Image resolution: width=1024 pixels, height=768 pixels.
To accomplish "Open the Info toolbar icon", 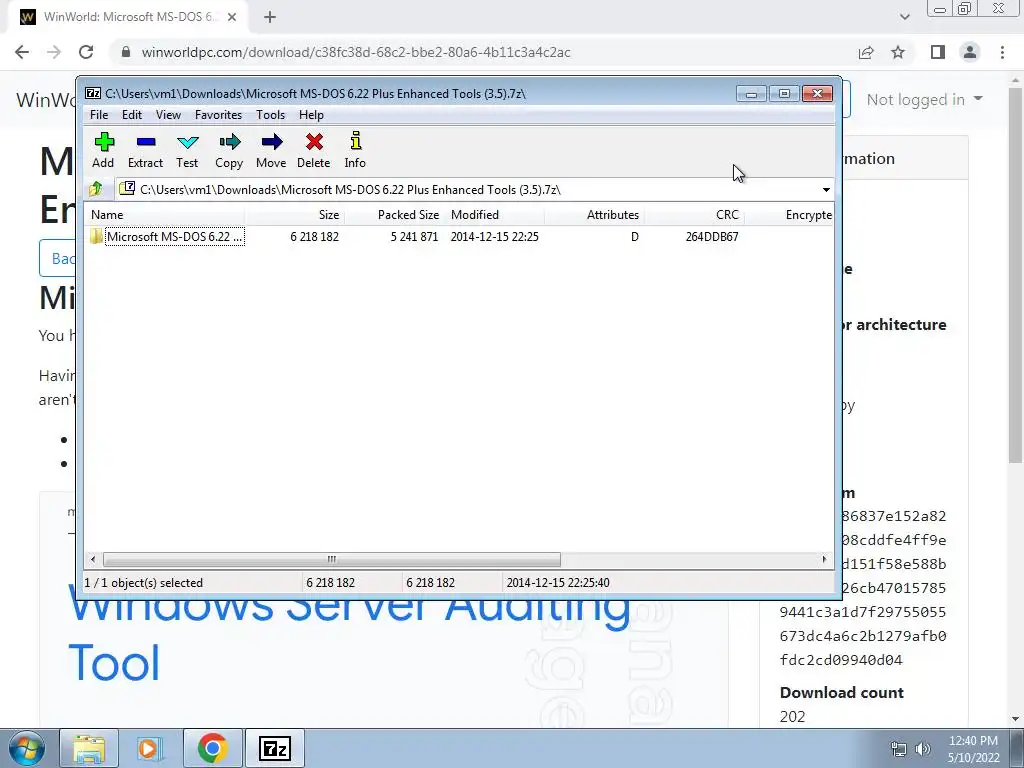I will click(x=355, y=150).
